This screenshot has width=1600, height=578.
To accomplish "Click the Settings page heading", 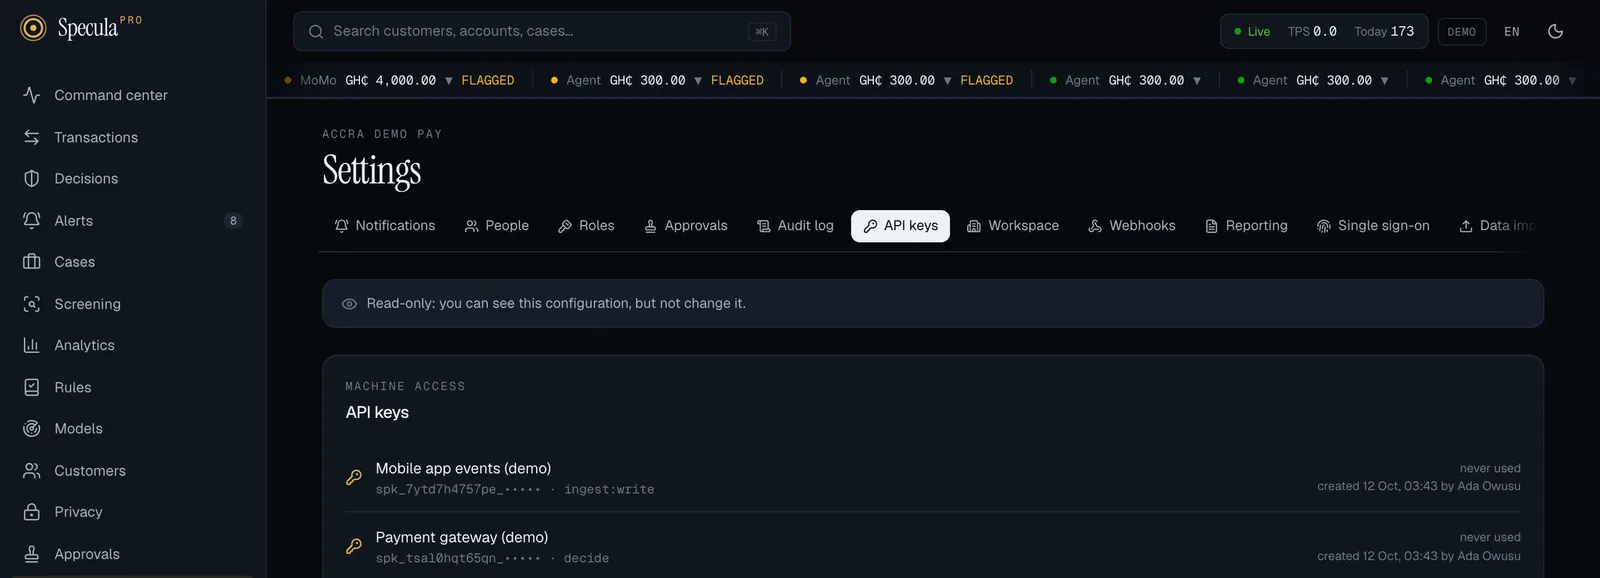I will (372, 171).
